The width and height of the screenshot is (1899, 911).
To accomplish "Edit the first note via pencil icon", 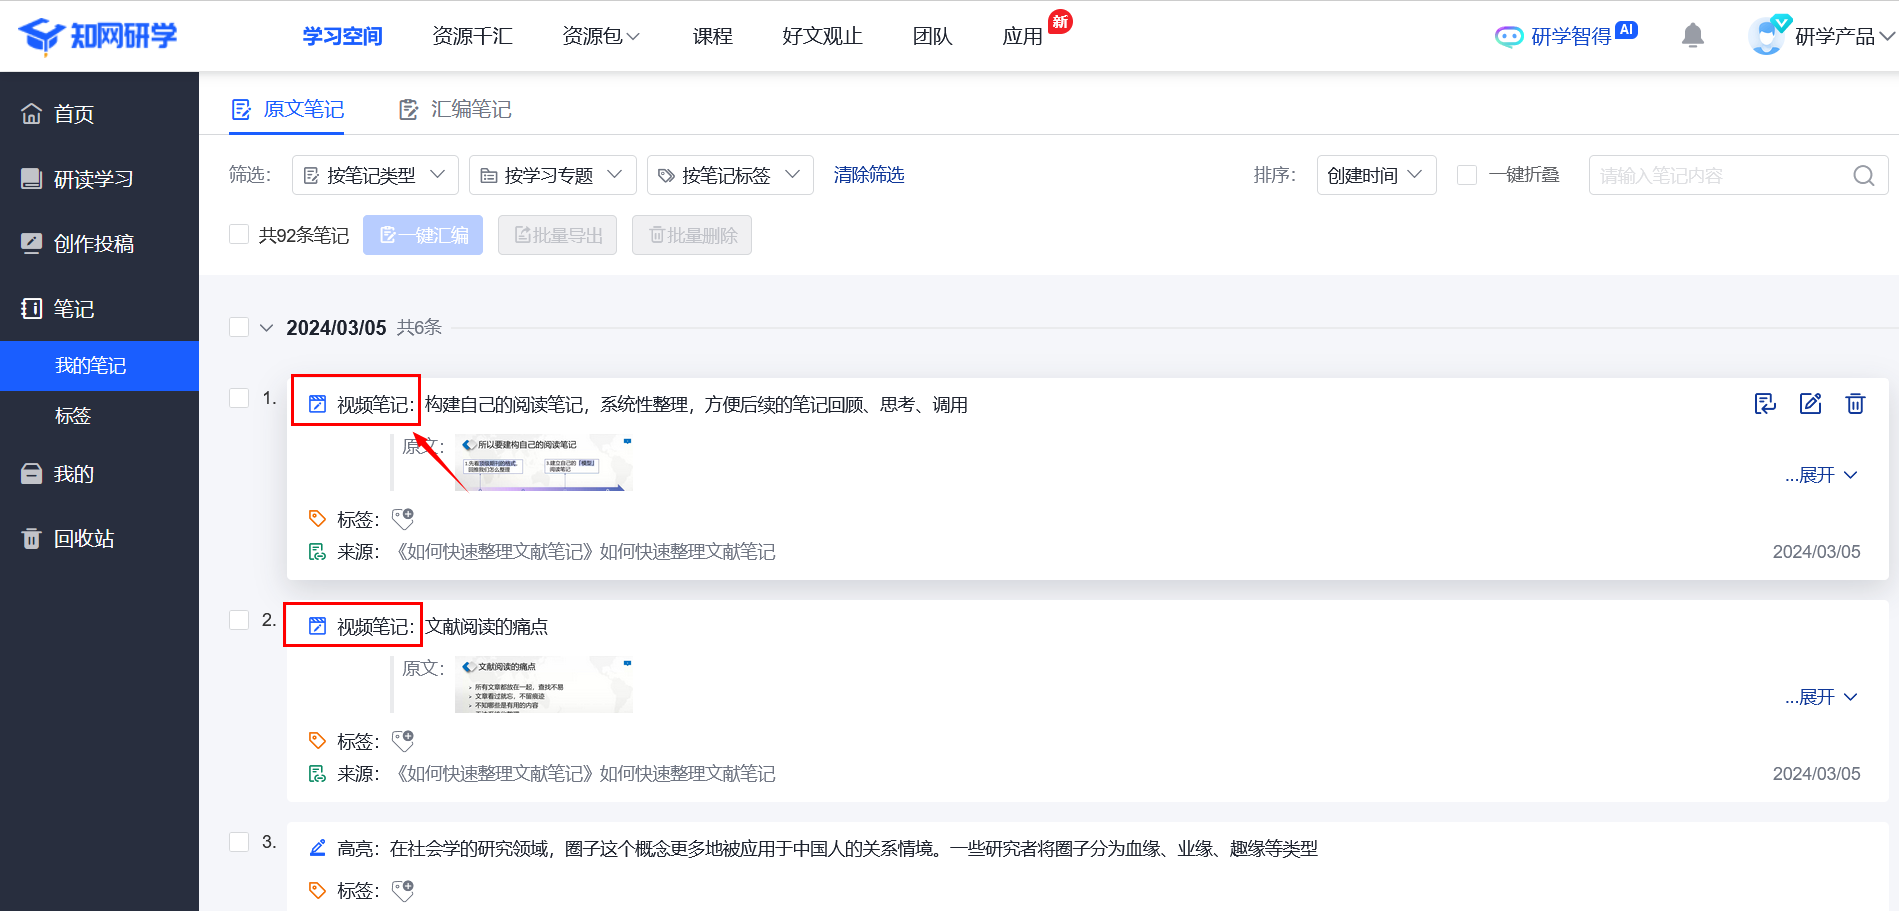I will coord(1810,404).
